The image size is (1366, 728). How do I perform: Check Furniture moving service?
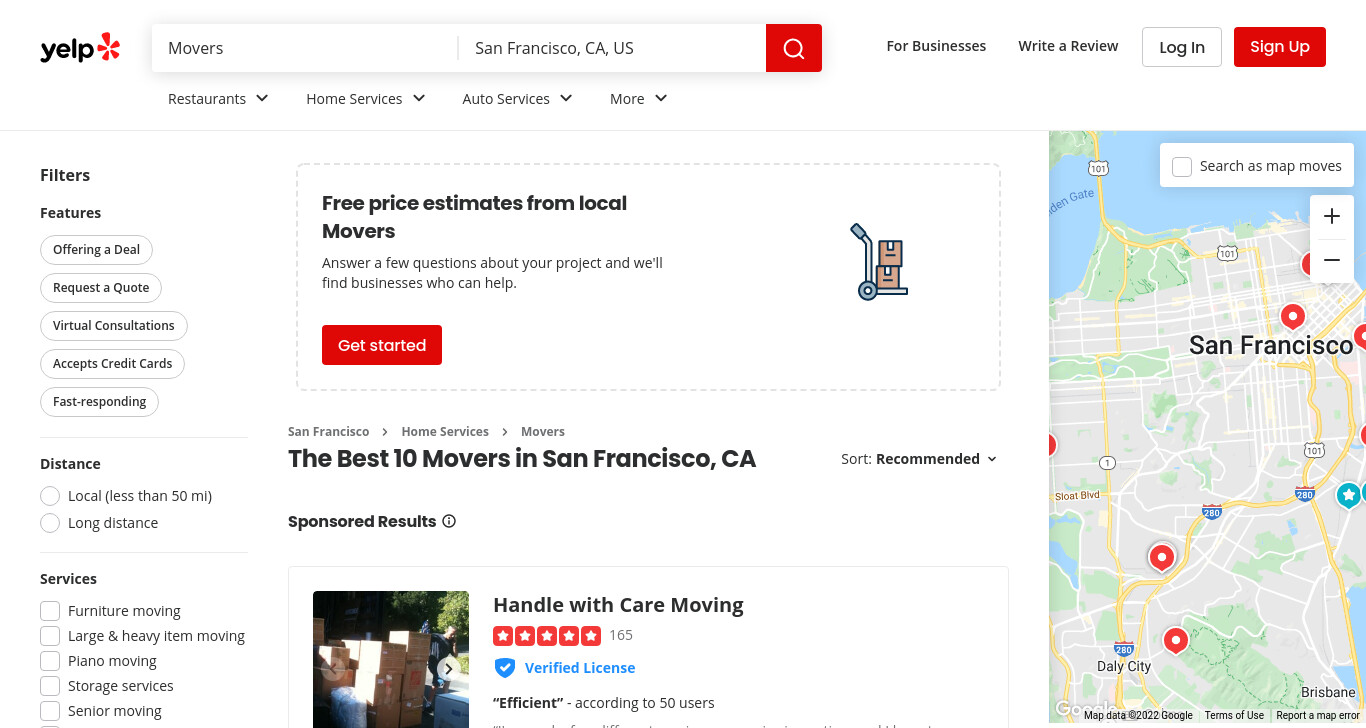tap(50, 611)
